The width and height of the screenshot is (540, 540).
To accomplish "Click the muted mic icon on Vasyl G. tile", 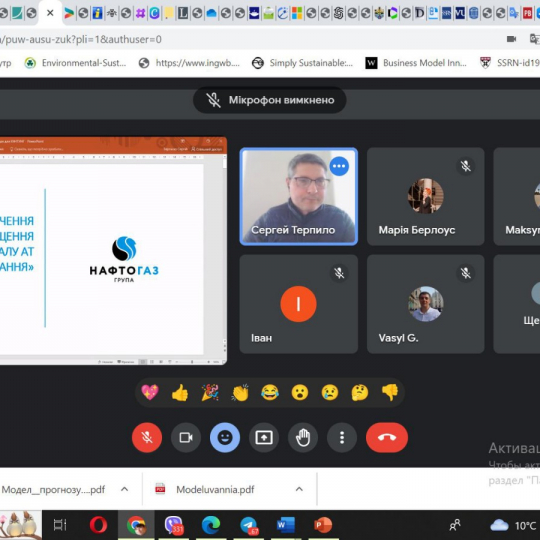I will [x=466, y=273].
